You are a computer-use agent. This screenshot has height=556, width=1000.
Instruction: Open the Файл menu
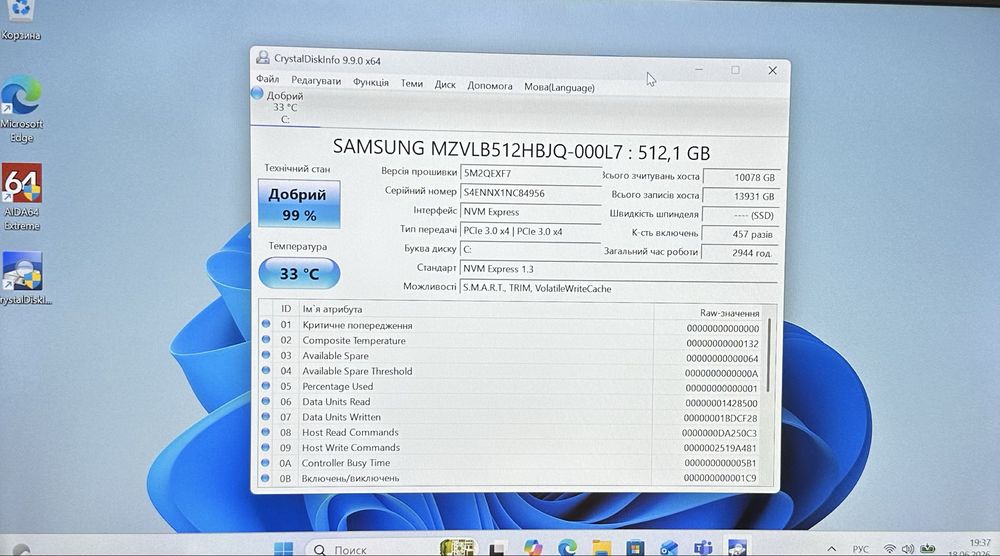coord(267,79)
